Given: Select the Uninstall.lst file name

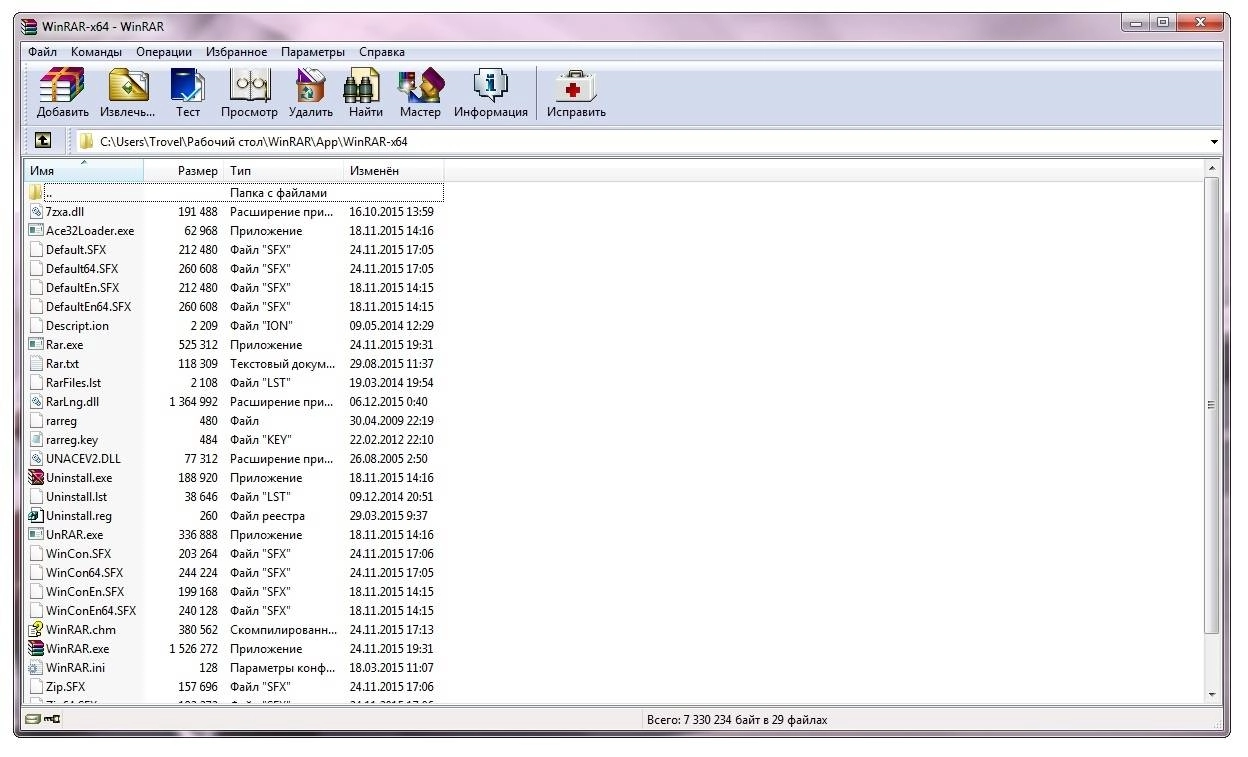Looking at the screenshot, I should 76,497.
